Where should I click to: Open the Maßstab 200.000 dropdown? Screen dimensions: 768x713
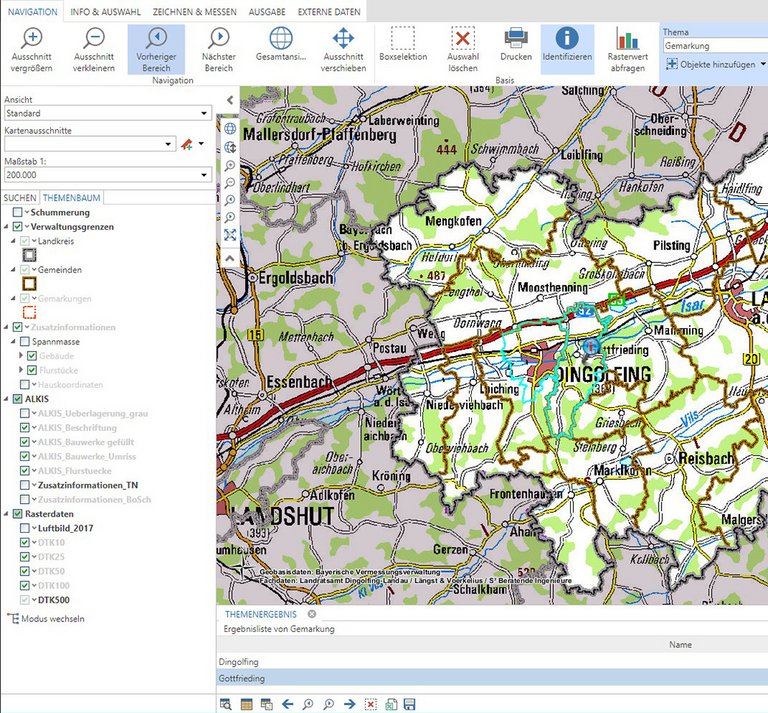pyautogui.click(x=108, y=175)
